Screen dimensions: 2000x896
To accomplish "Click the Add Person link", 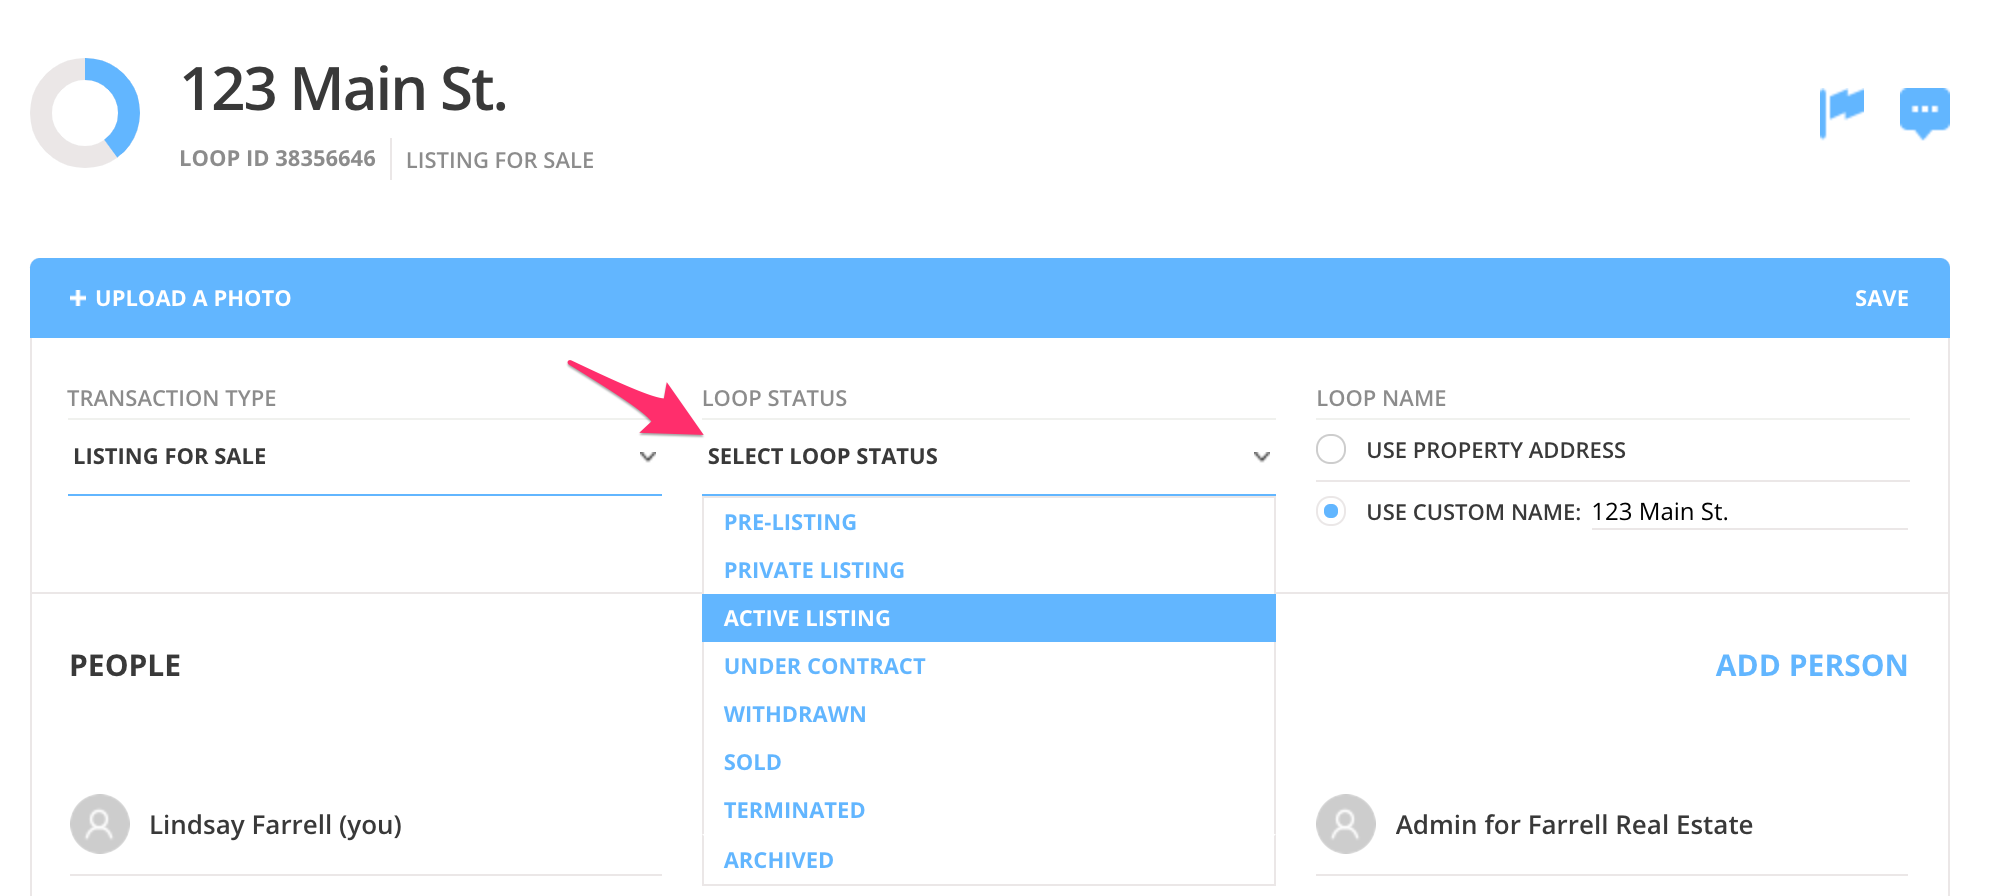I will [x=1813, y=665].
